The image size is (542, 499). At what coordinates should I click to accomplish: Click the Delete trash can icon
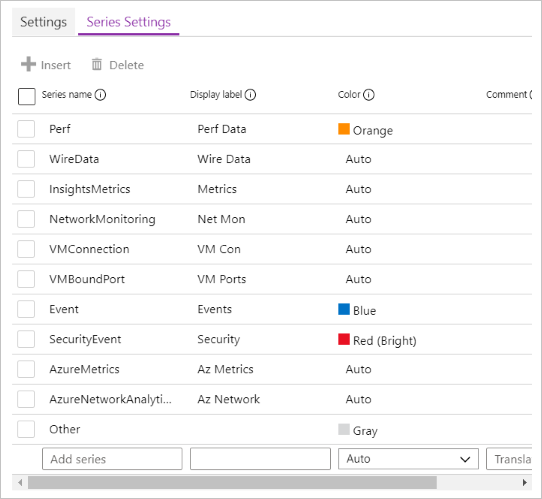click(x=97, y=64)
